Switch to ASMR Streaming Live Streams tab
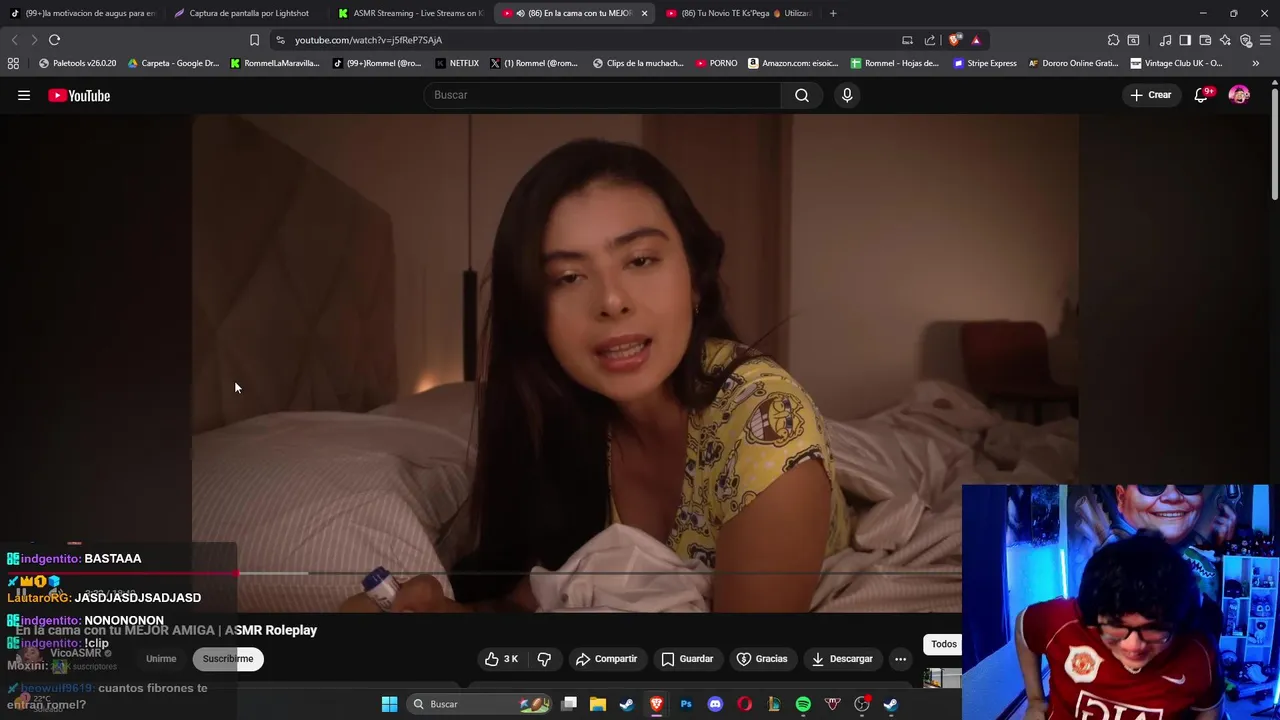The height and width of the screenshot is (720, 1280). (x=410, y=13)
